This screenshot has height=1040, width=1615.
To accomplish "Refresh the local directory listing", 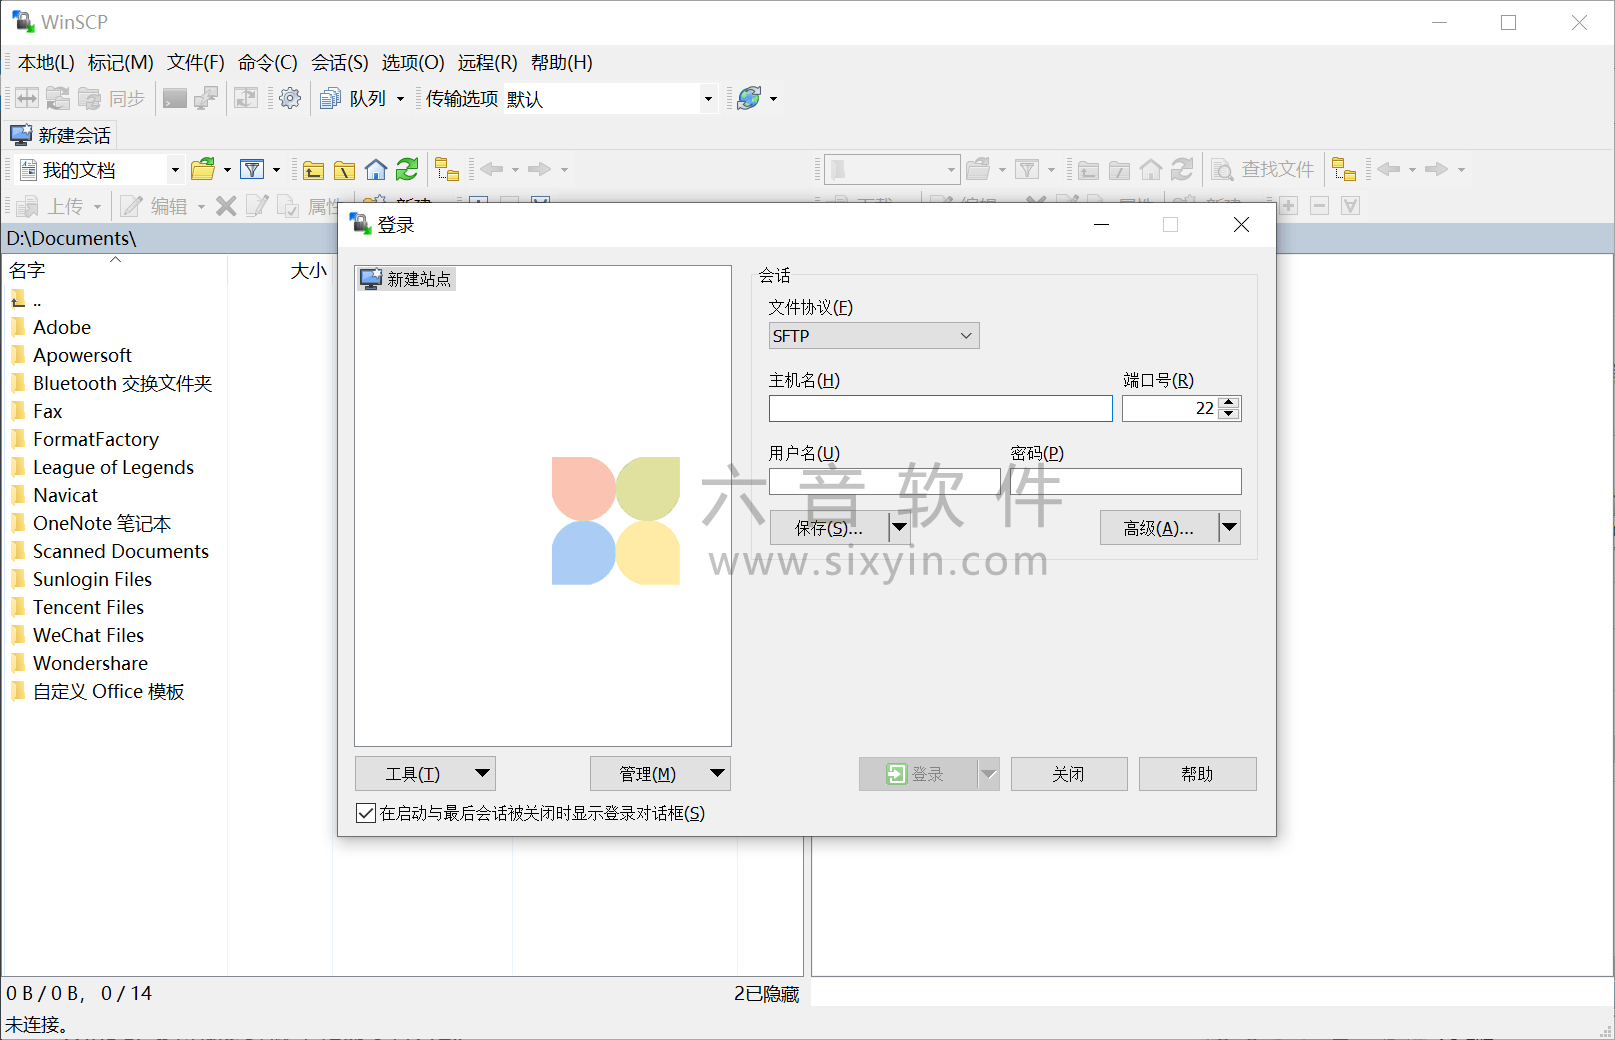I will coord(407,169).
